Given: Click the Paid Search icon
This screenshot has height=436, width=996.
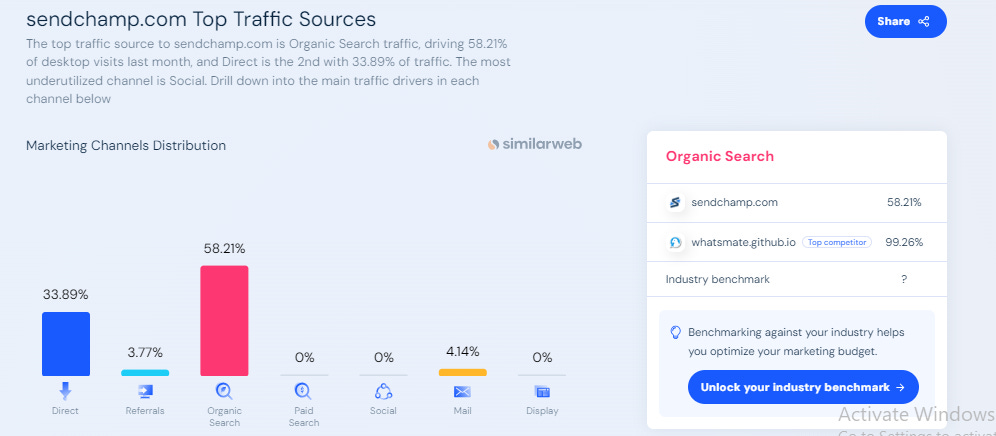Looking at the screenshot, I should [x=303, y=392].
